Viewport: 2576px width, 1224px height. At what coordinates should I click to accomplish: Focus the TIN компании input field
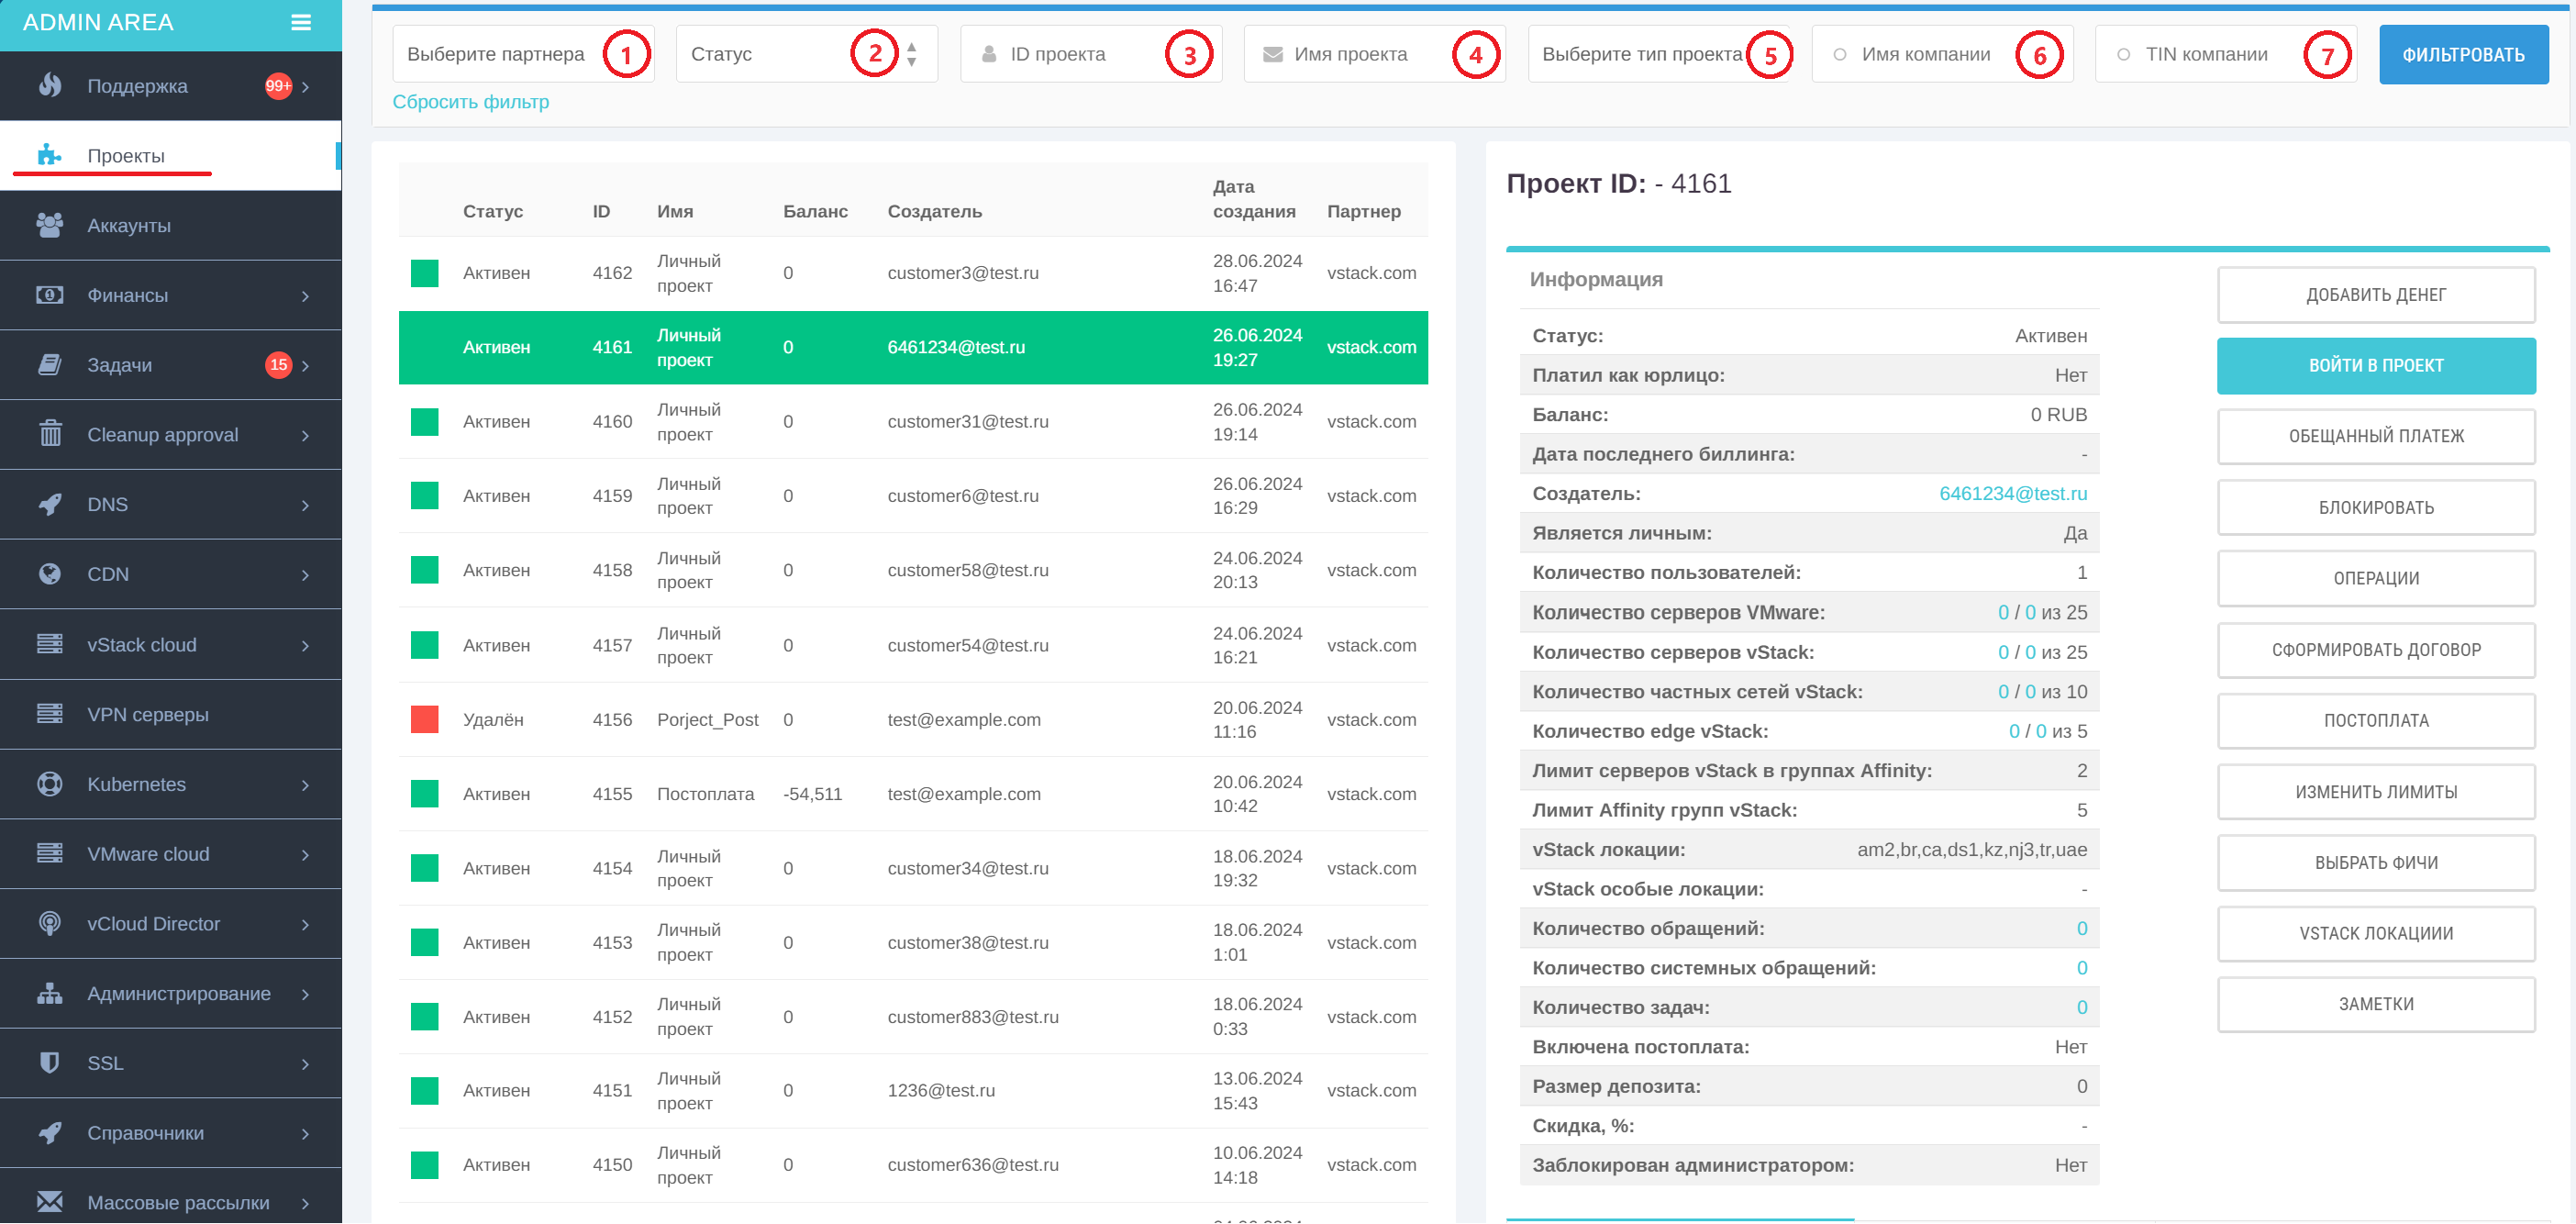(2225, 54)
